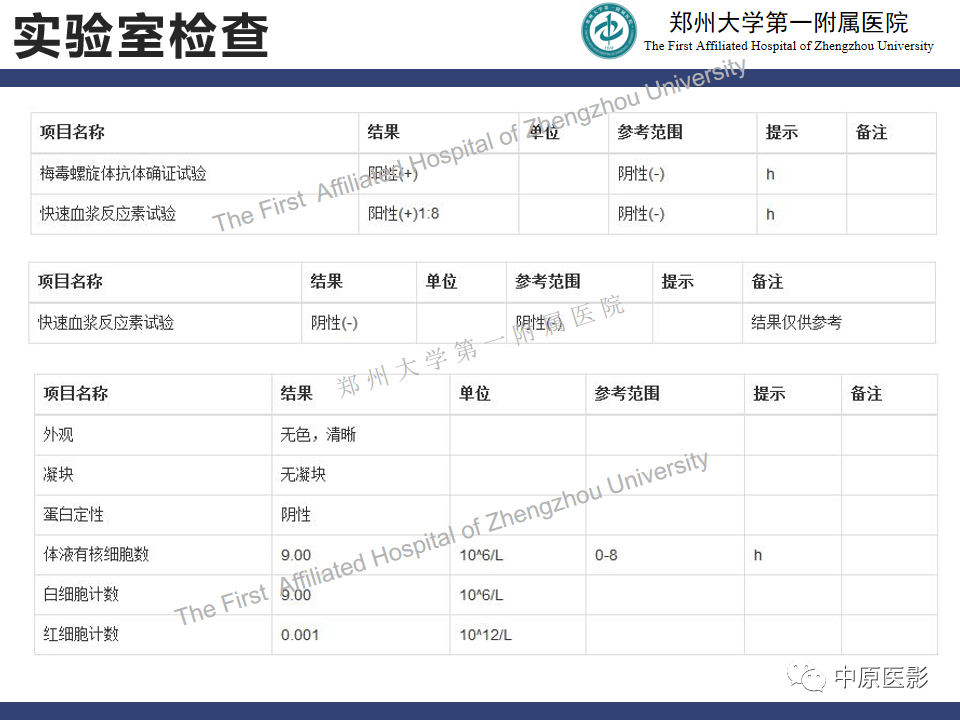960x720 pixels.
Task: Click the hospital name 郑州大学第一附属医院
Action: pyautogui.click(x=789, y=23)
